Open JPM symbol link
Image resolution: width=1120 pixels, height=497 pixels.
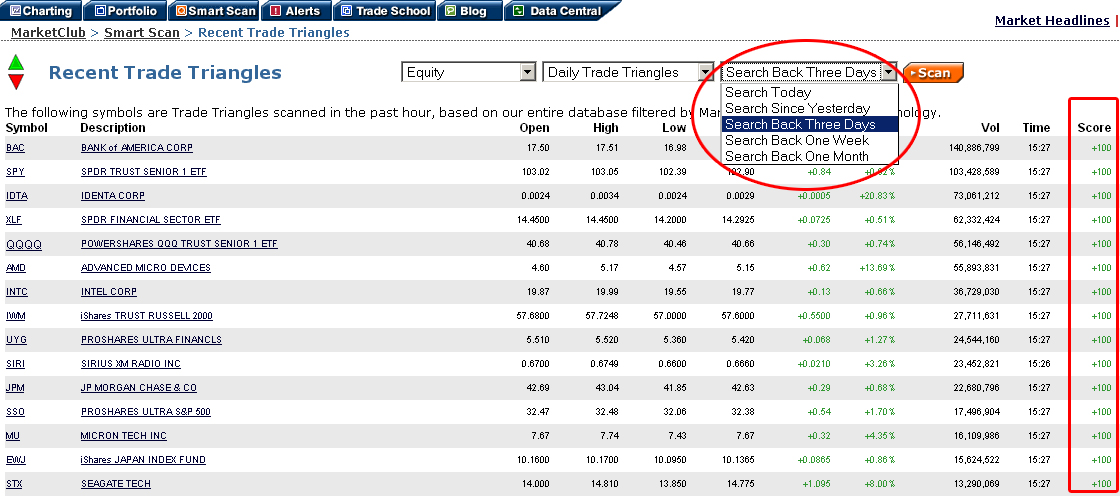(15, 388)
